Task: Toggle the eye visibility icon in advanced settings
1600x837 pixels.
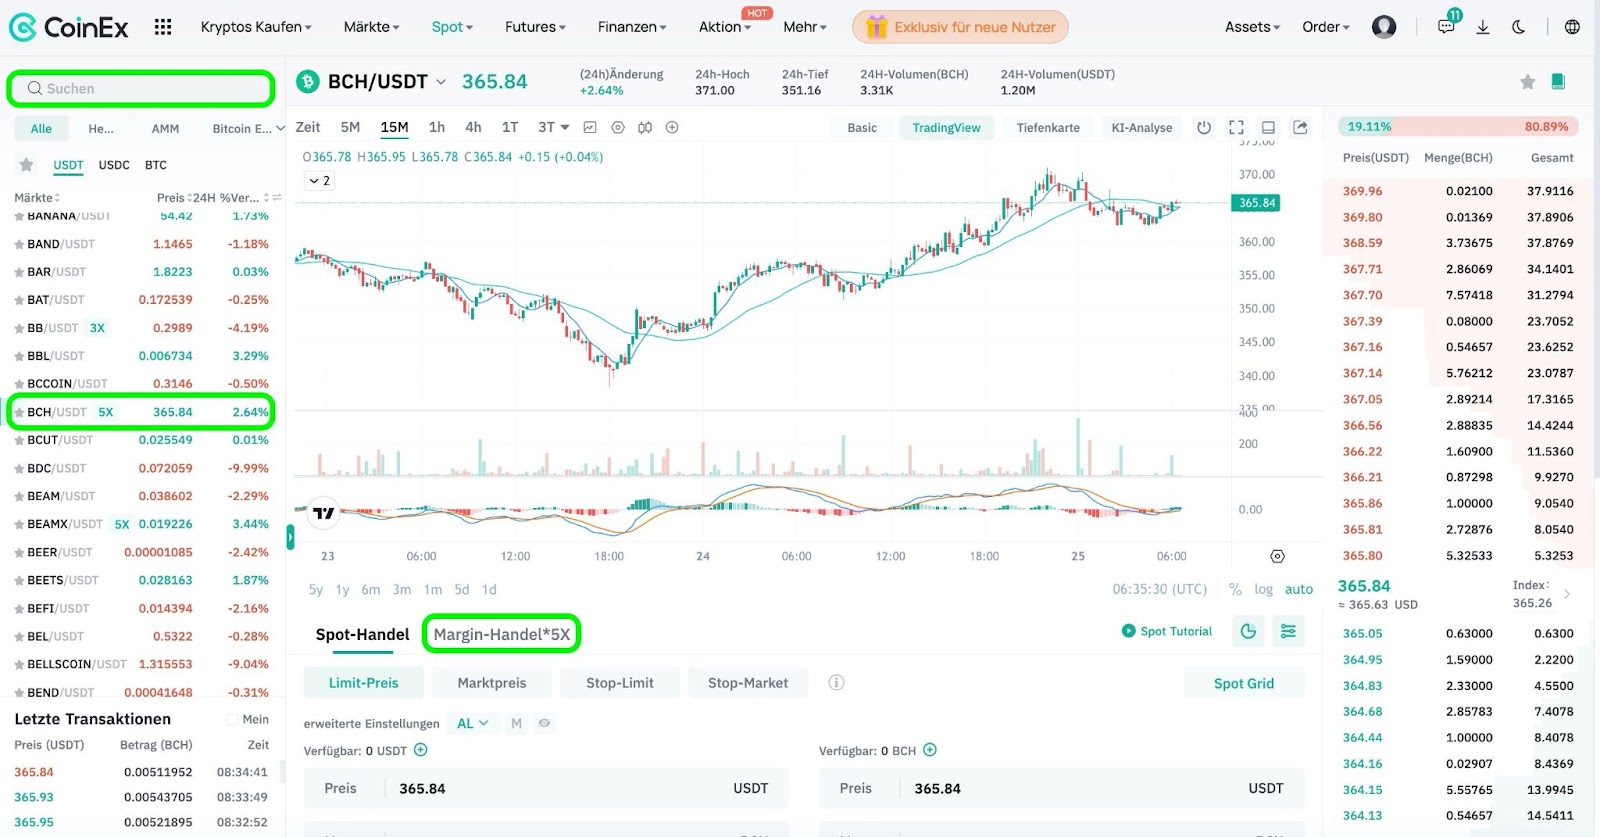Action: point(544,723)
